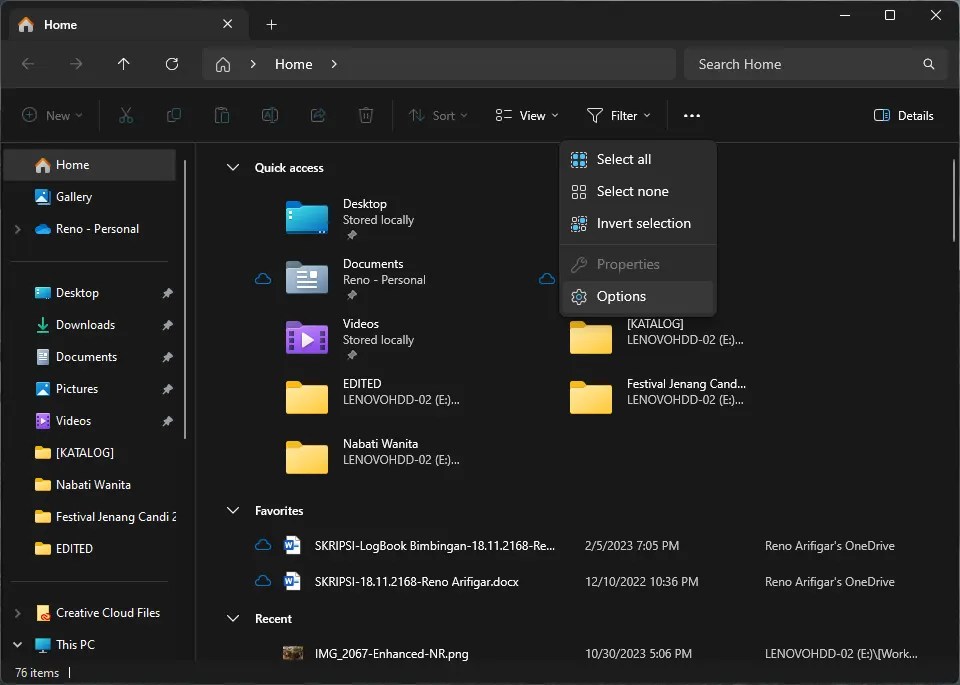Click the Rename icon on the toolbar

[270, 115]
